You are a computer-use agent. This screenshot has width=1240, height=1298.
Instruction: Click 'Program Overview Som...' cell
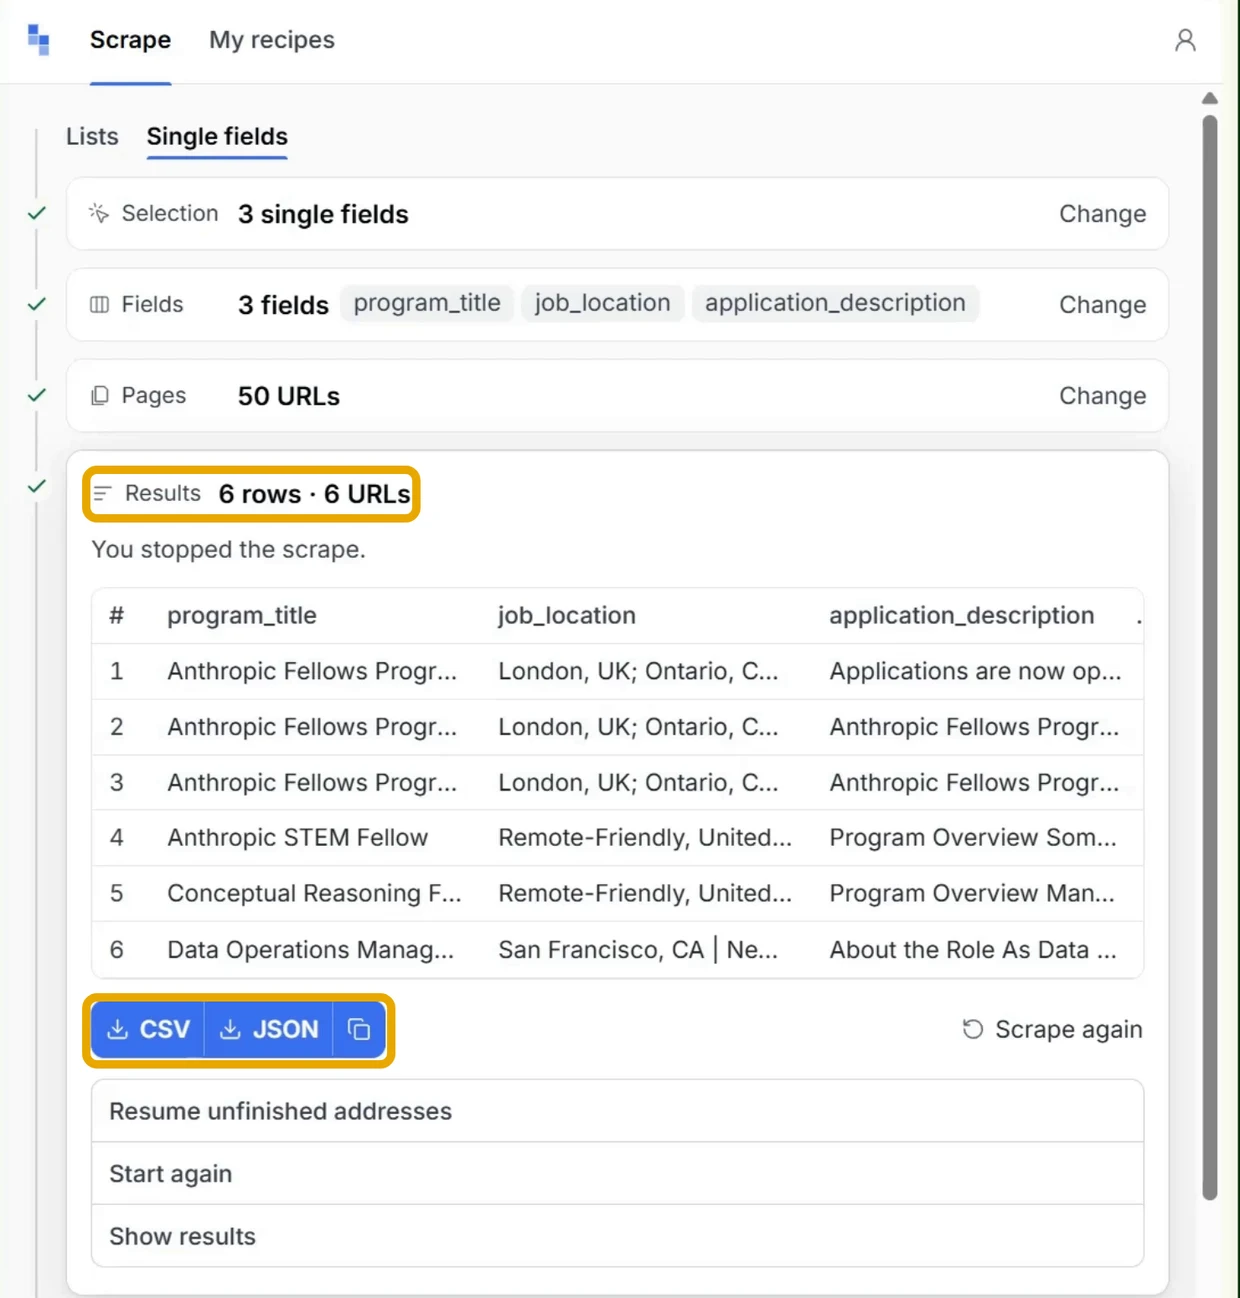pos(973,837)
